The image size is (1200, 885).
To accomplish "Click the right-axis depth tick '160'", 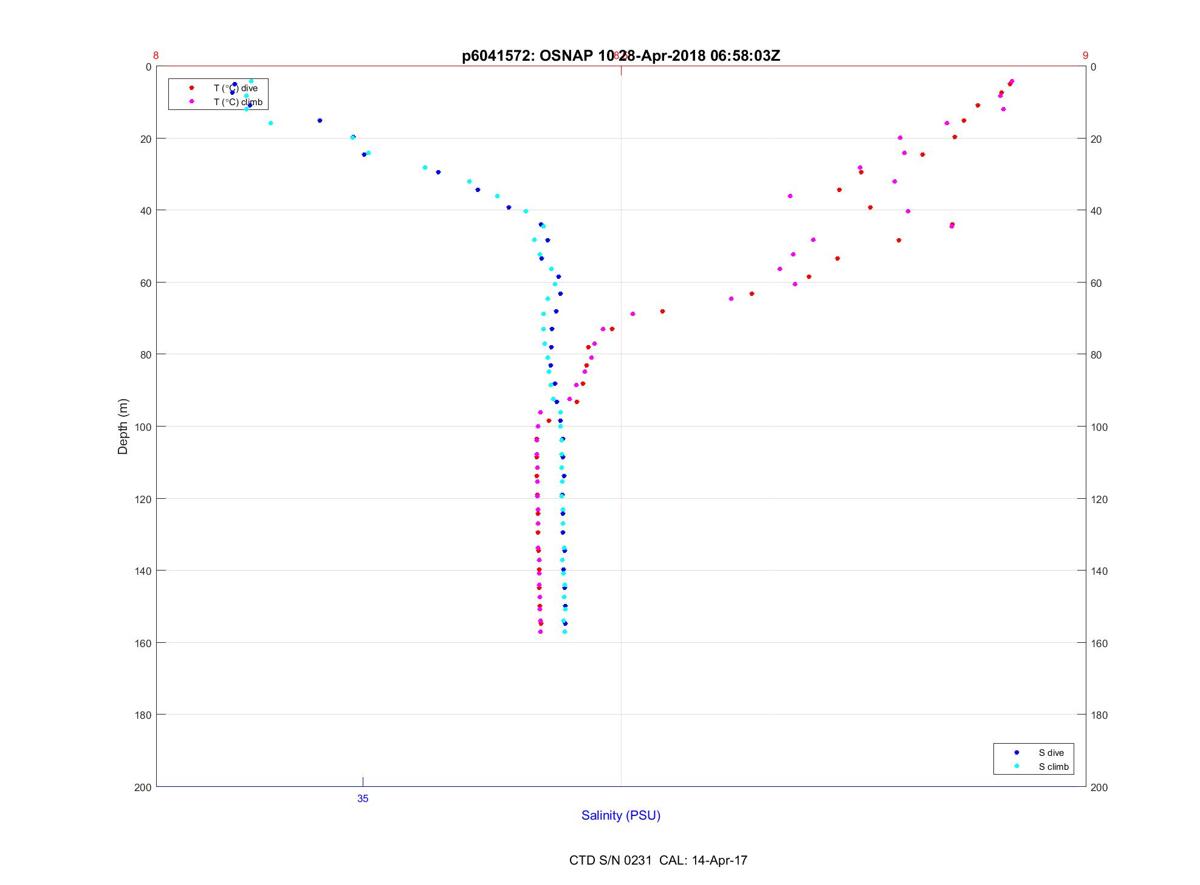I will click(1100, 643).
